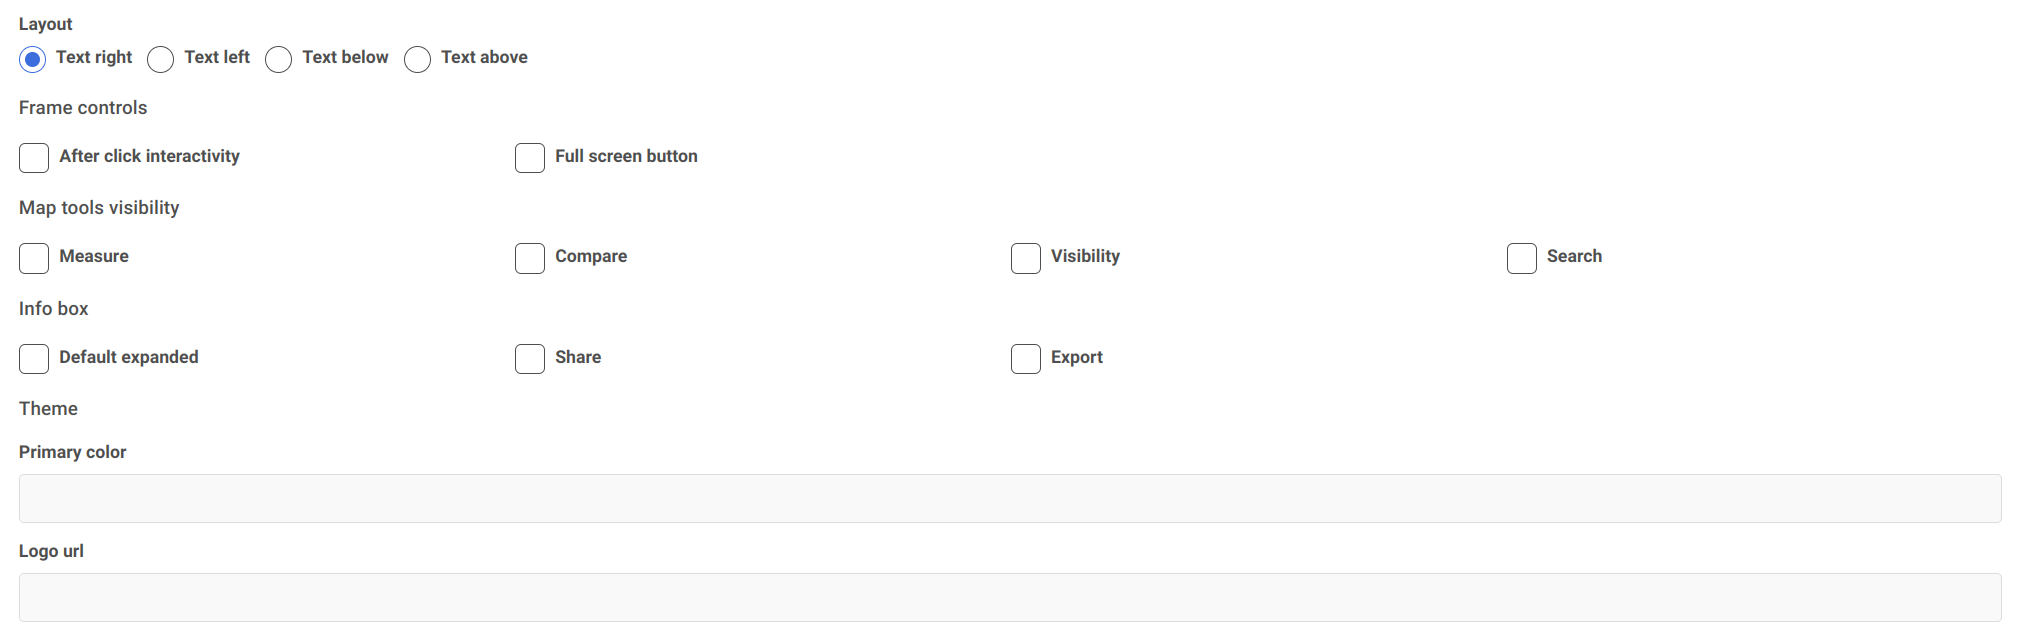Screen dimensions: 2023x639
Task: Check the Measure map tool
Action: point(34,258)
